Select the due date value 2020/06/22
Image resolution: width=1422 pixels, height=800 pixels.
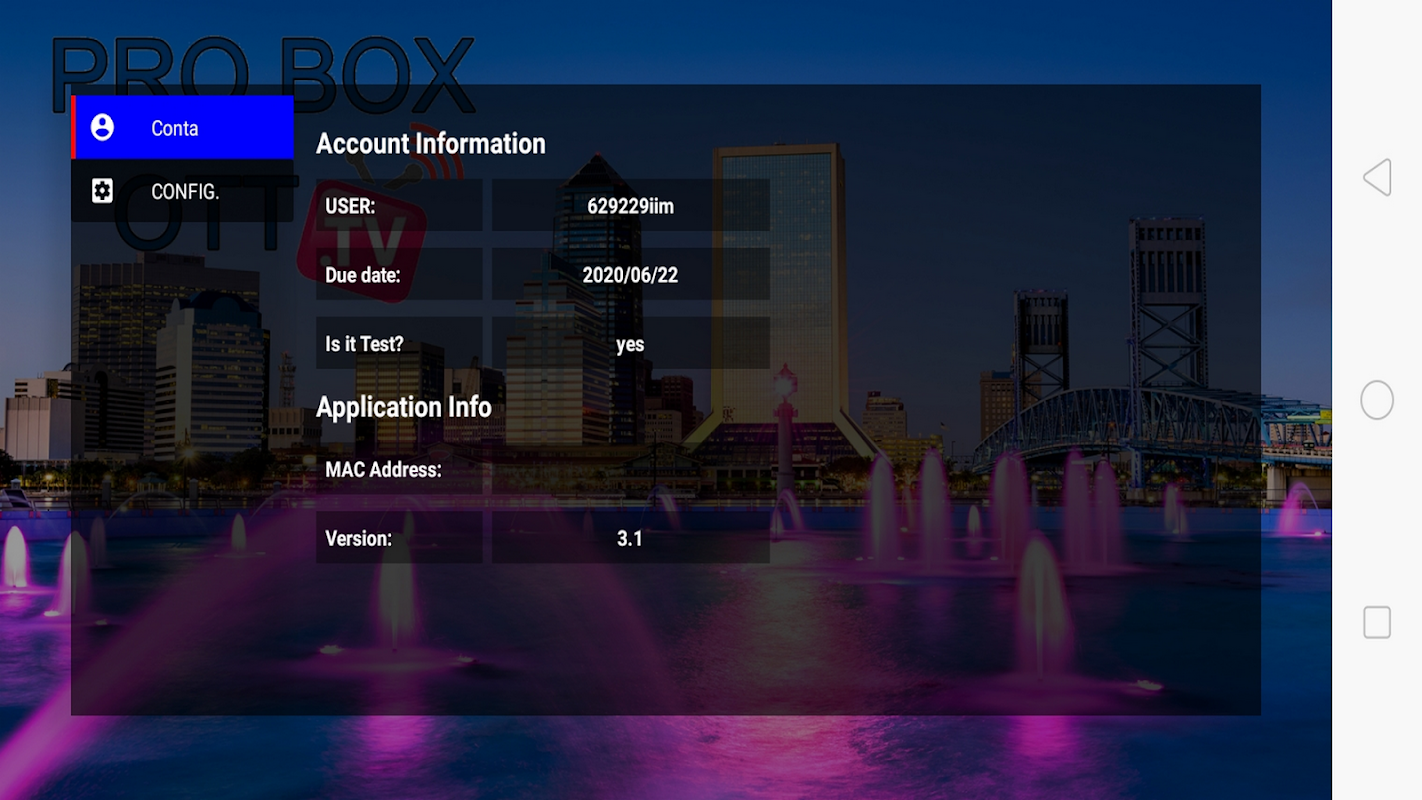pos(630,275)
